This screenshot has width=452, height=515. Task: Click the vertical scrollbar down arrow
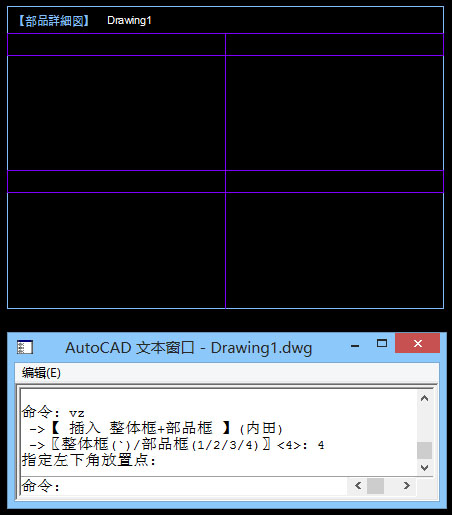(x=424, y=468)
